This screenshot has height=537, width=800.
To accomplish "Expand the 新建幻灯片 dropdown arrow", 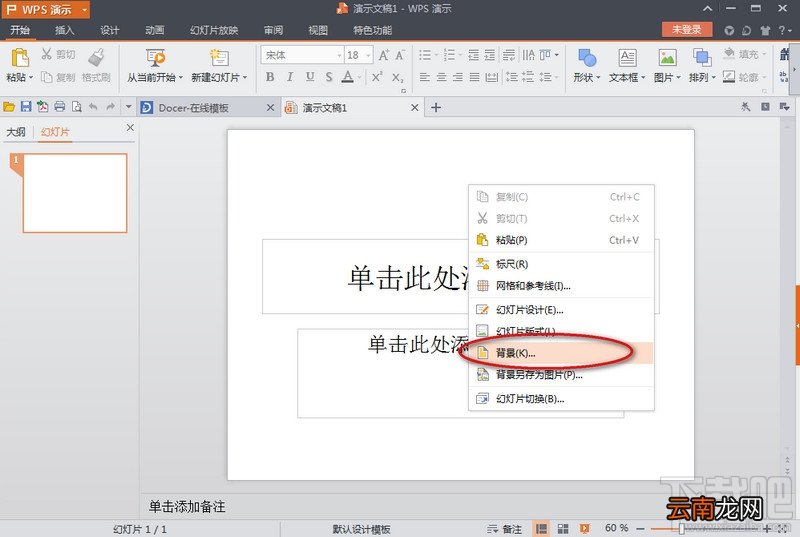I will pyautogui.click(x=245, y=78).
